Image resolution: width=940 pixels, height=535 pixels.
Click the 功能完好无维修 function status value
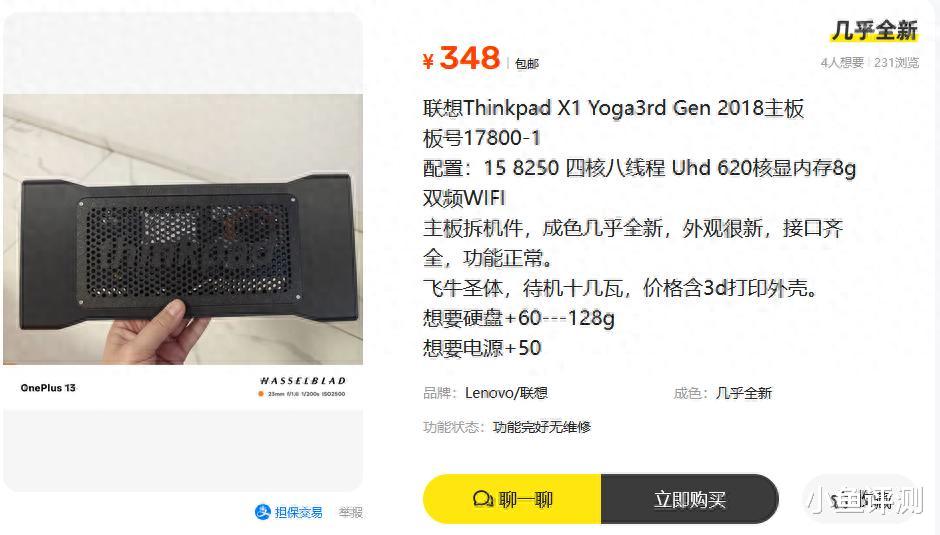click(x=542, y=427)
